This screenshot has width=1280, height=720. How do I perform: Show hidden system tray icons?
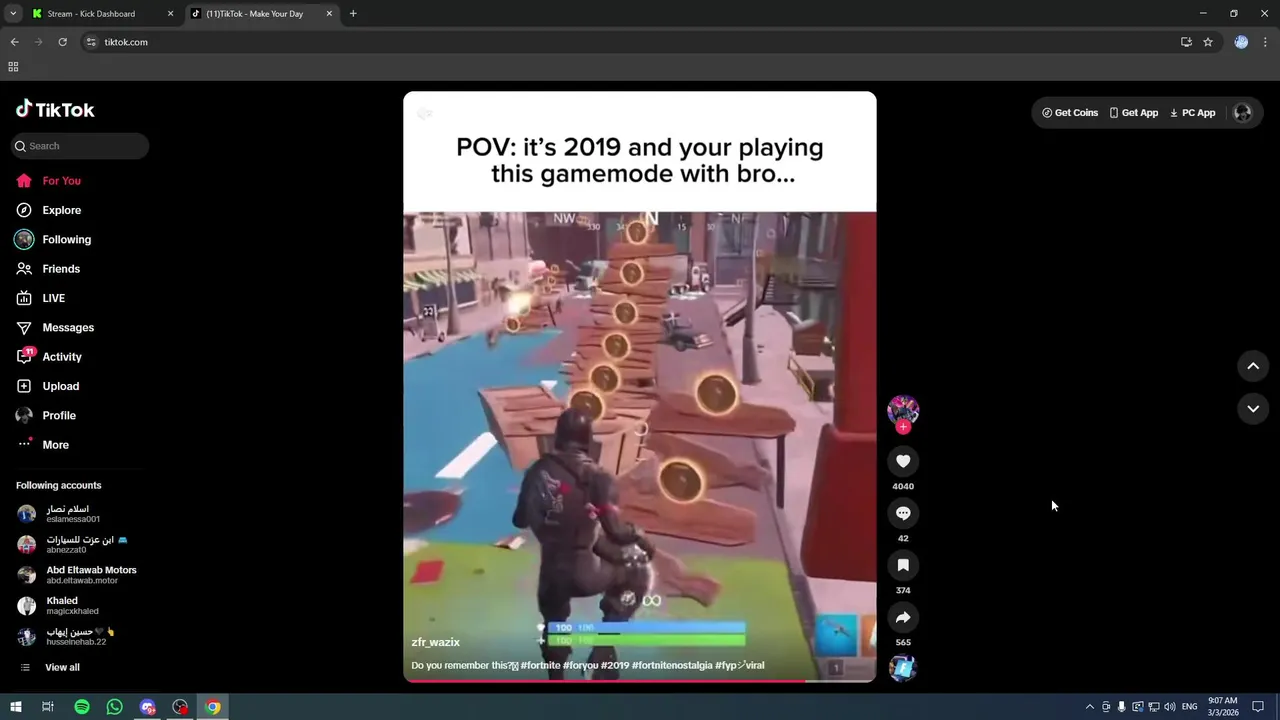[1090, 707]
